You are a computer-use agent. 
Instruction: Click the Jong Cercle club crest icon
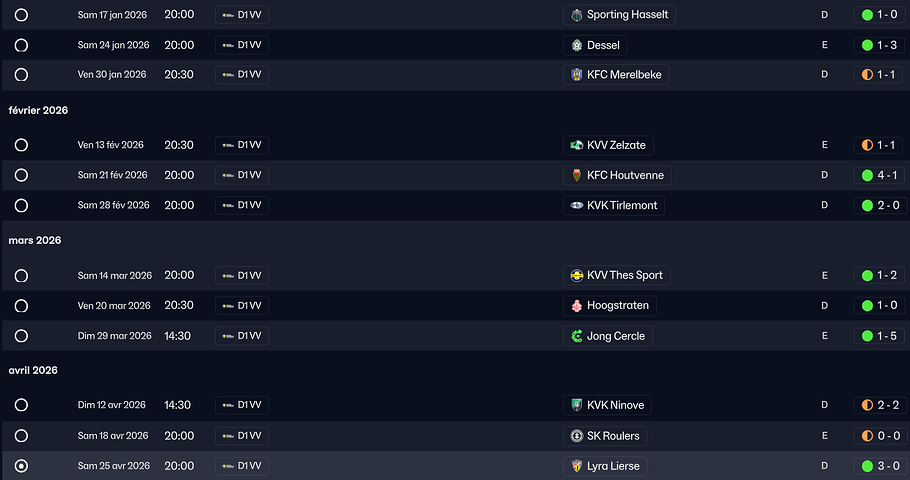click(576, 336)
